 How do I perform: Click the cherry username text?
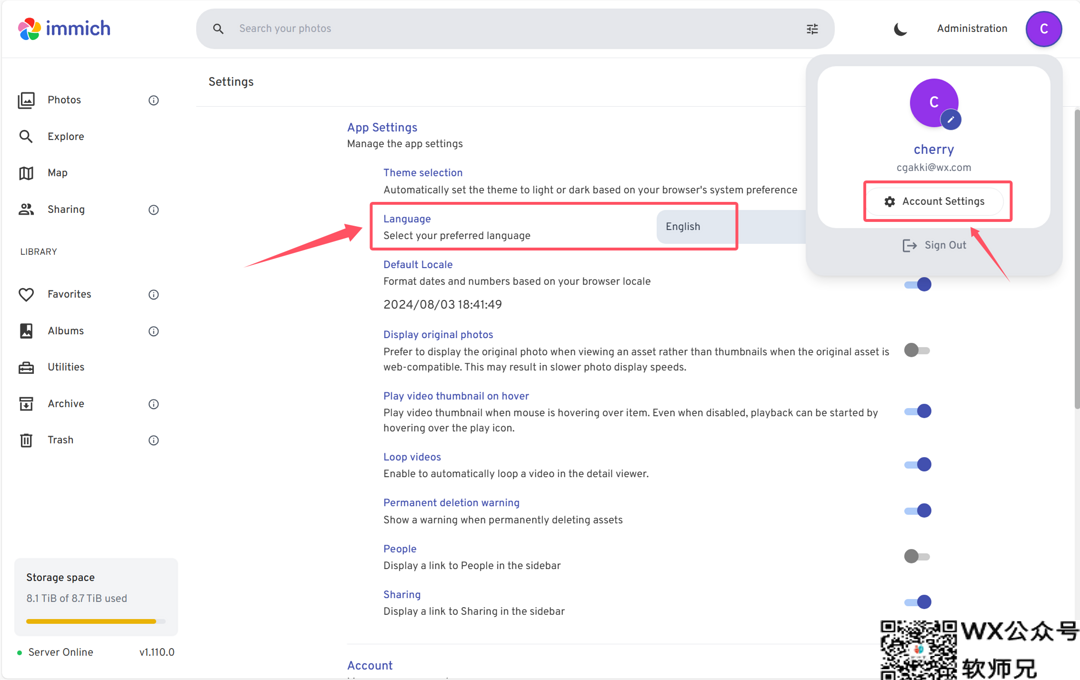(x=934, y=150)
